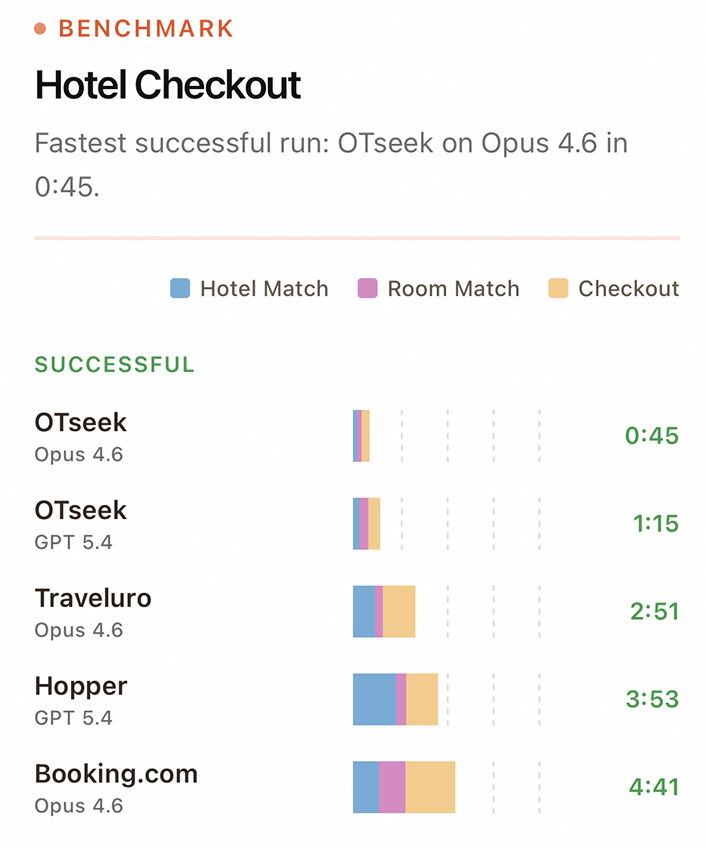
Task: Click the 4:41 time for Booking.com
Action: point(653,787)
